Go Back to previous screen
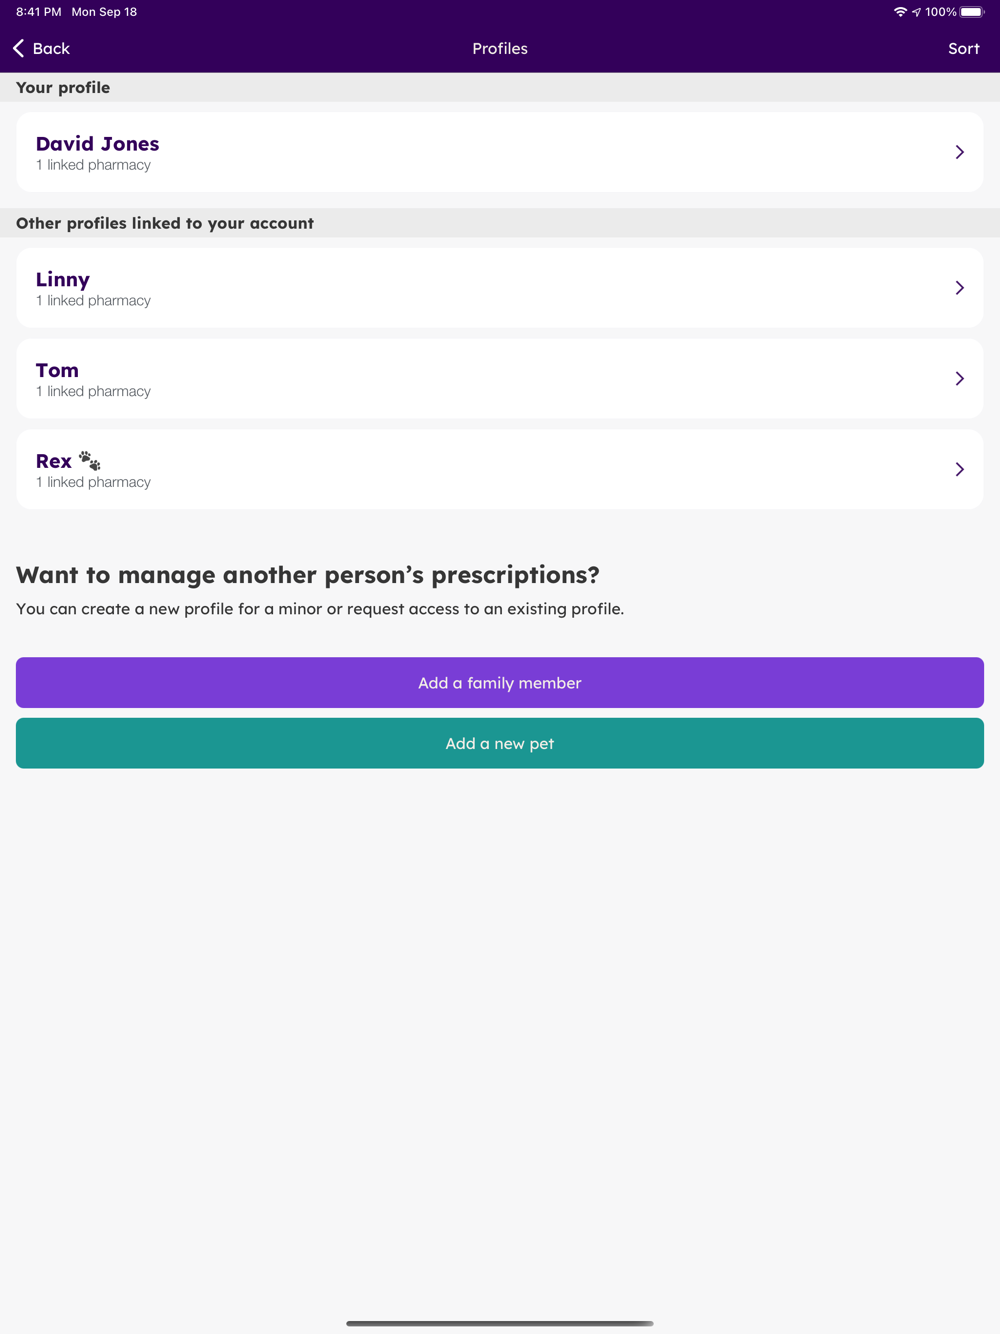Viewport: 1000px width, 1334px height. [51, 48]
